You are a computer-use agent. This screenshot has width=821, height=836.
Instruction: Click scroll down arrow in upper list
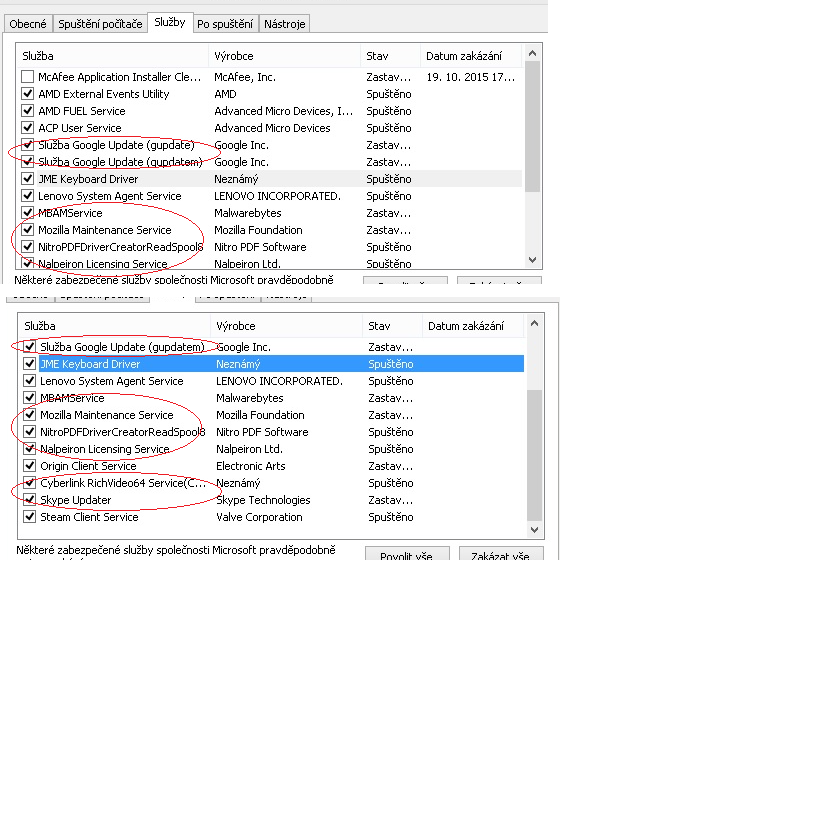click(x=532, y=260)
